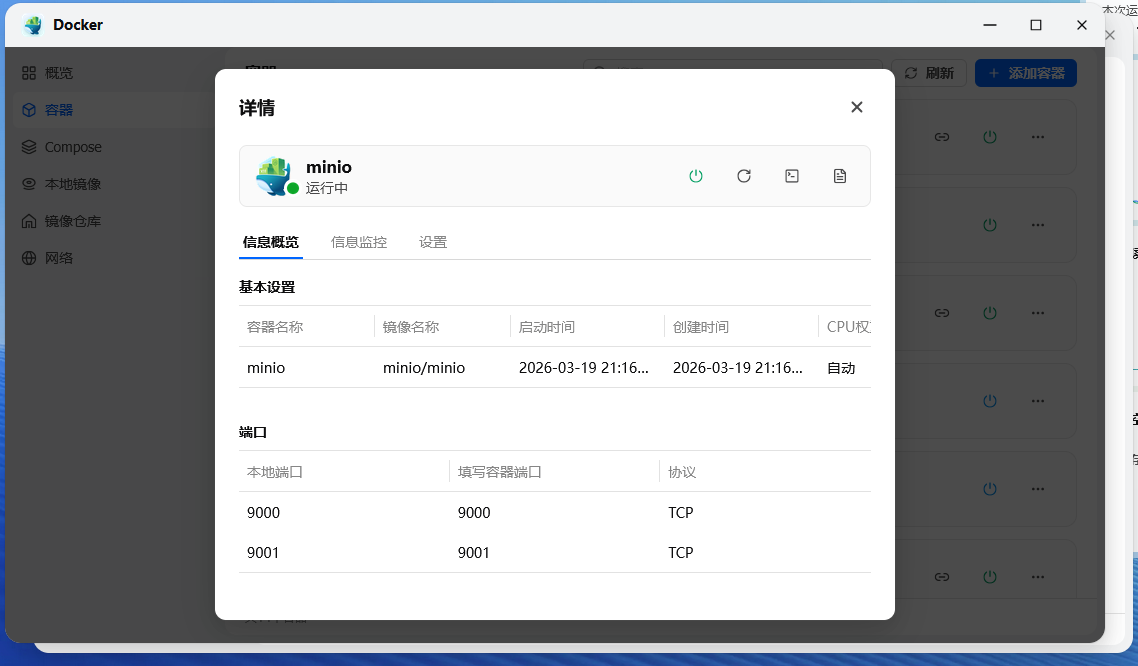Click the link icon in third container row

942,313
